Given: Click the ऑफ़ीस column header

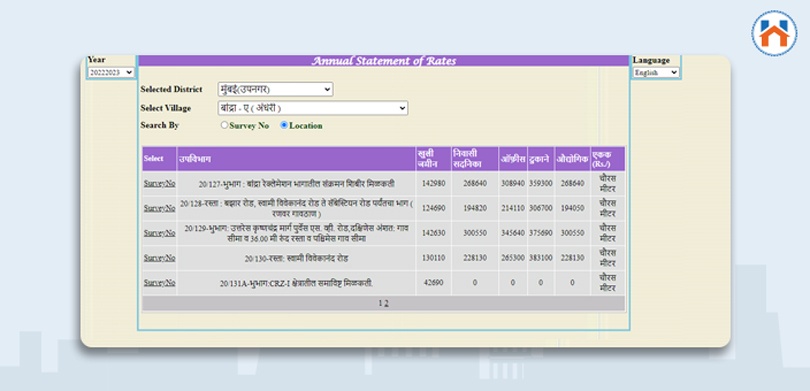Looking at the screenshot, I should click(512, 159).
